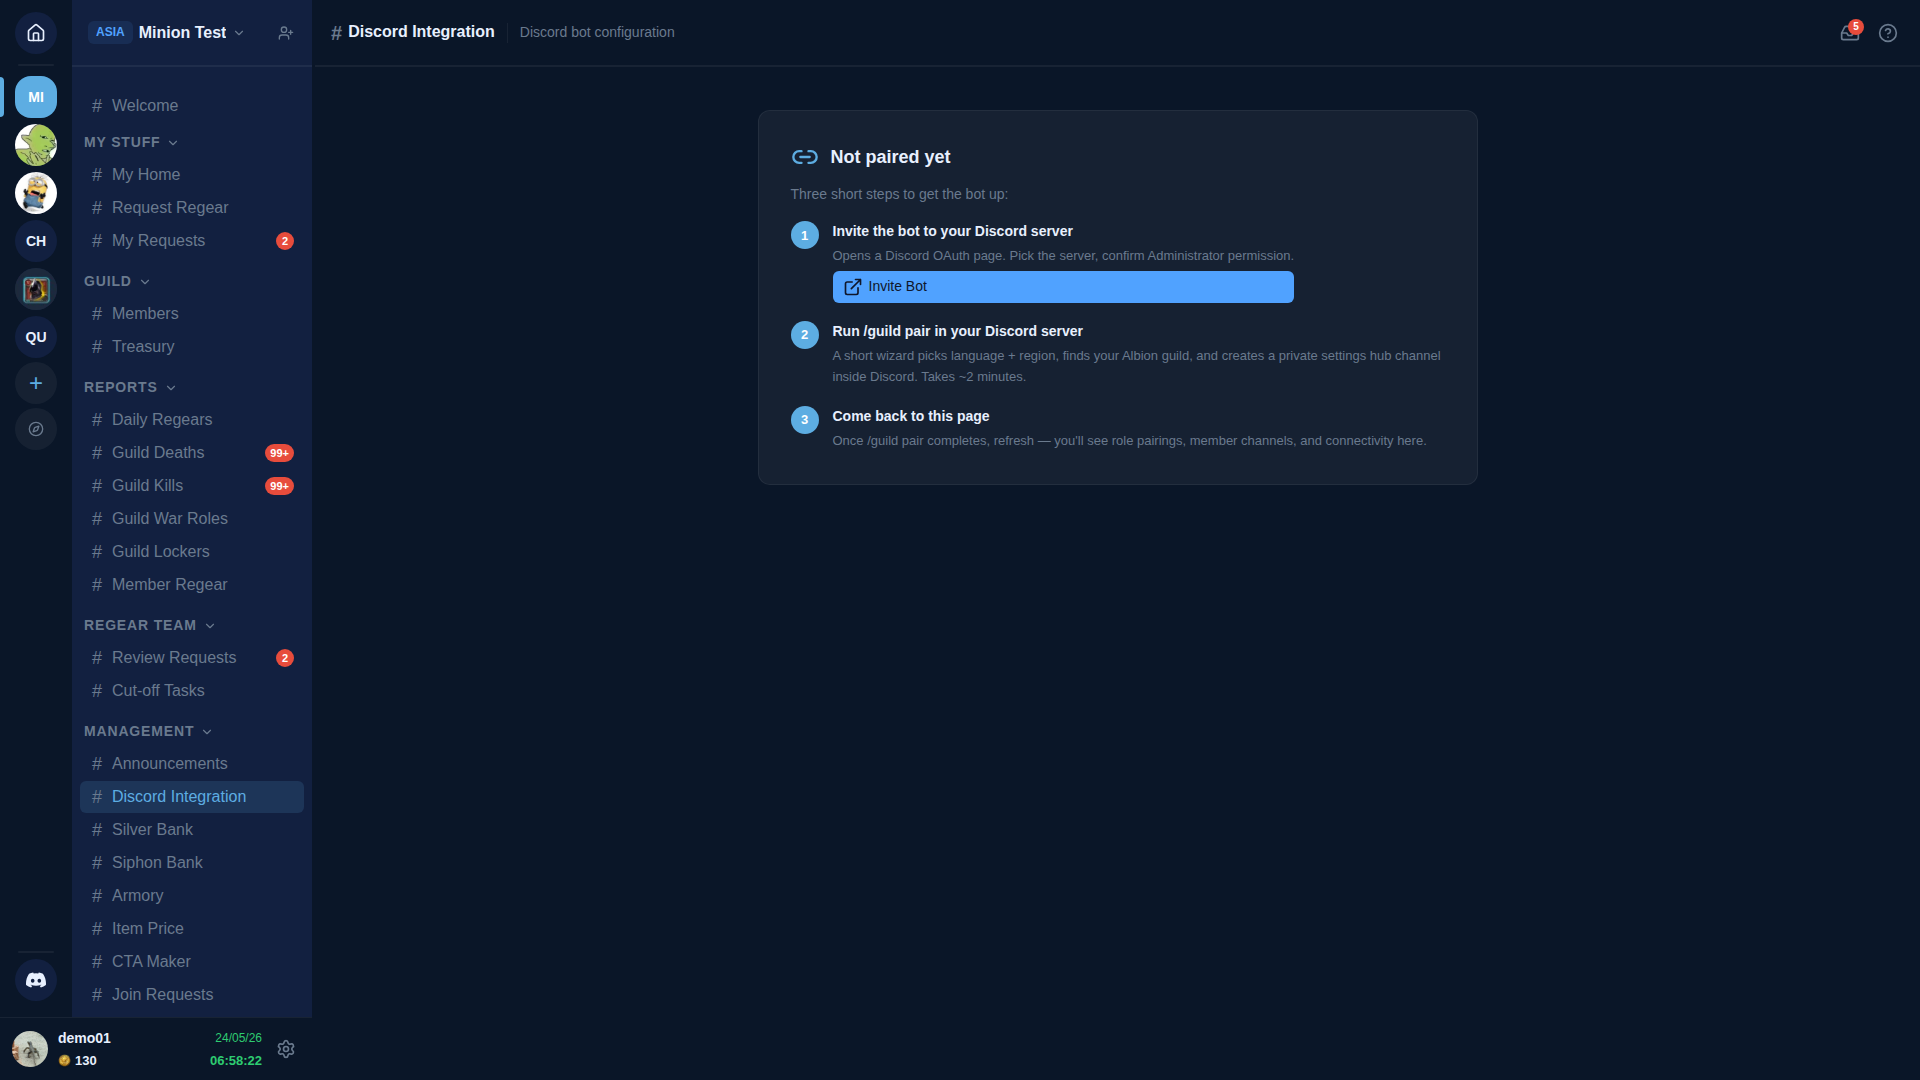This screenshot has width=1920, height=1080.
Task: Click the 'Come back to this page' step
Action: [910, 416]
